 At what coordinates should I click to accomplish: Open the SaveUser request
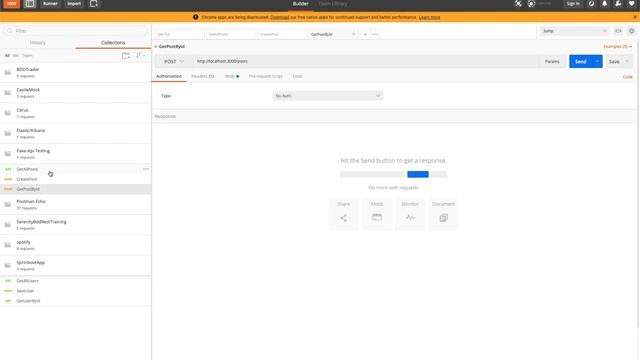click(76, 291)
